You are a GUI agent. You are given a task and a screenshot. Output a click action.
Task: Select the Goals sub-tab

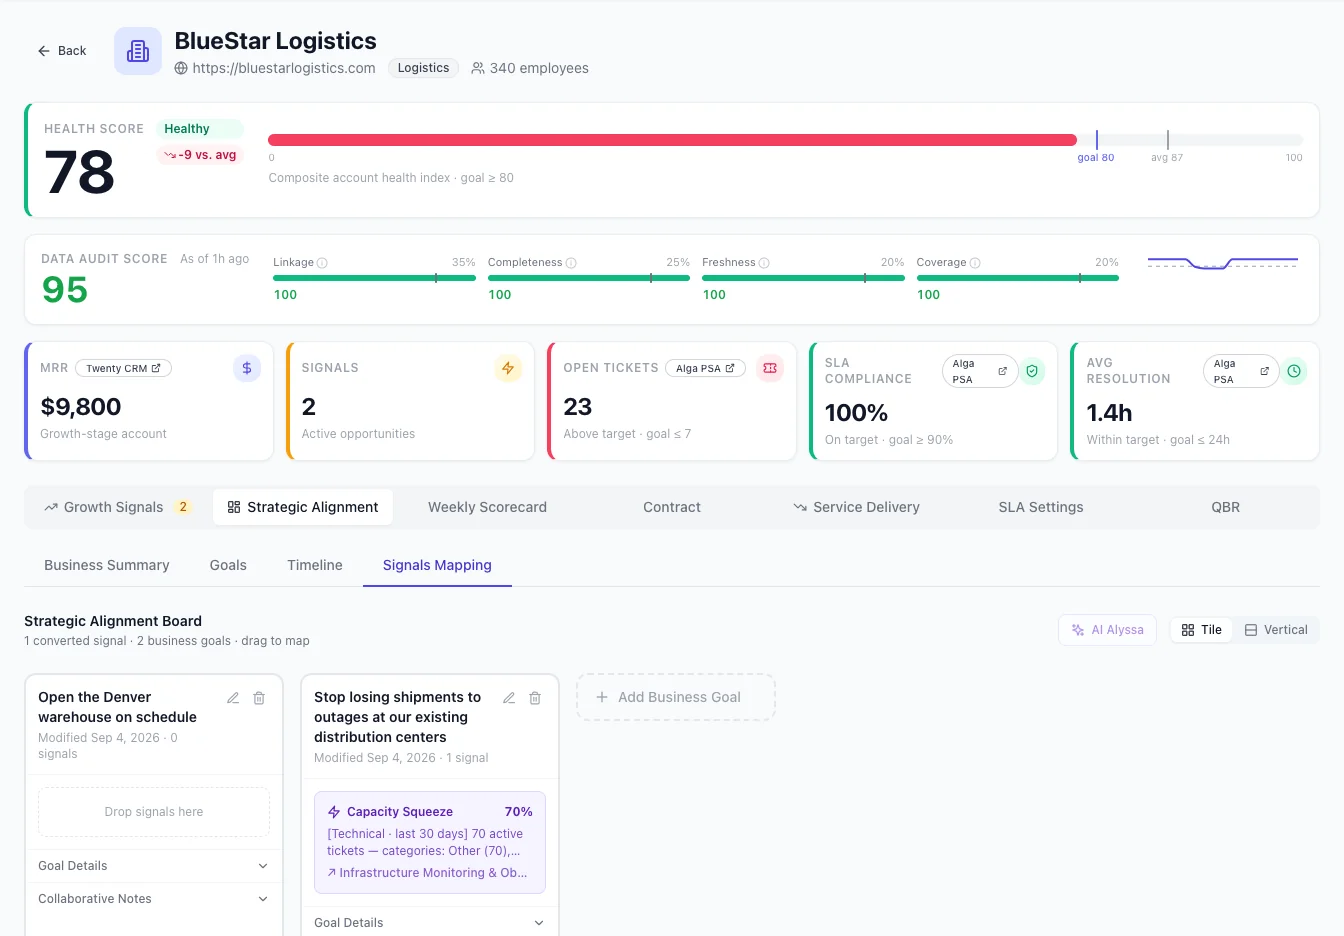[228, 565]
